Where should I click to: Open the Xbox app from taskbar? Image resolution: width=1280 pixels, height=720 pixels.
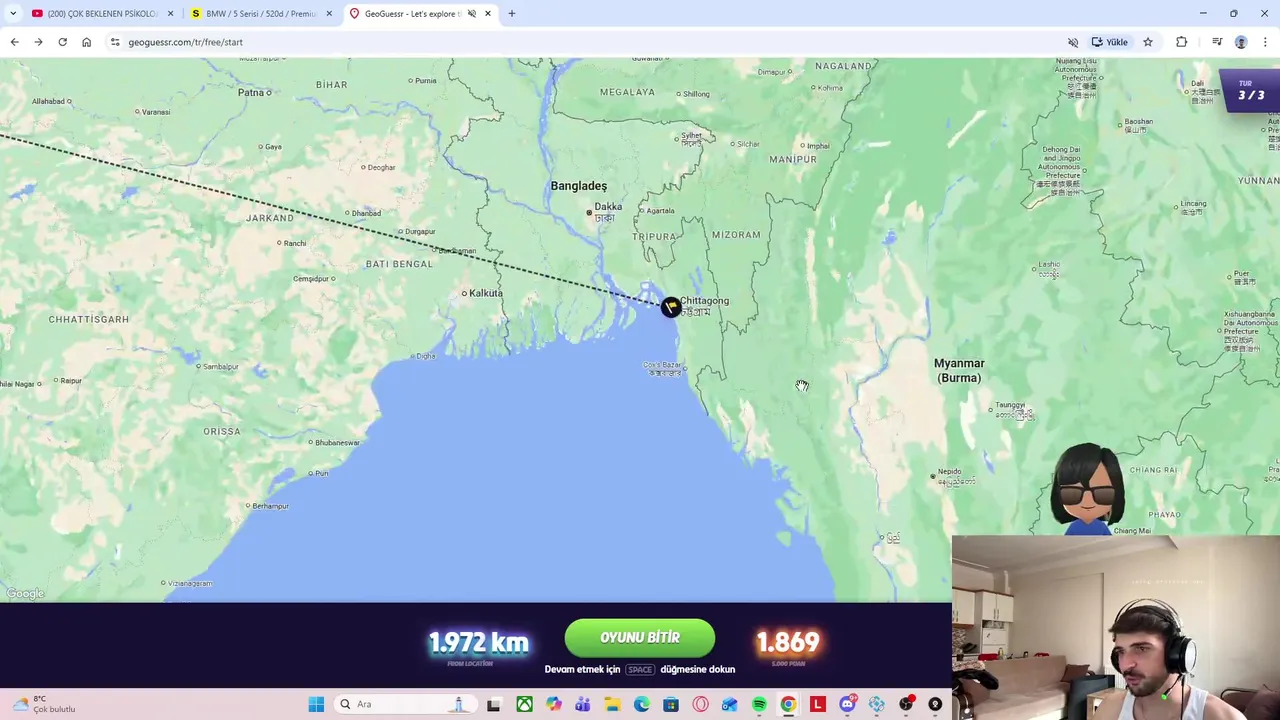[524, 704]
